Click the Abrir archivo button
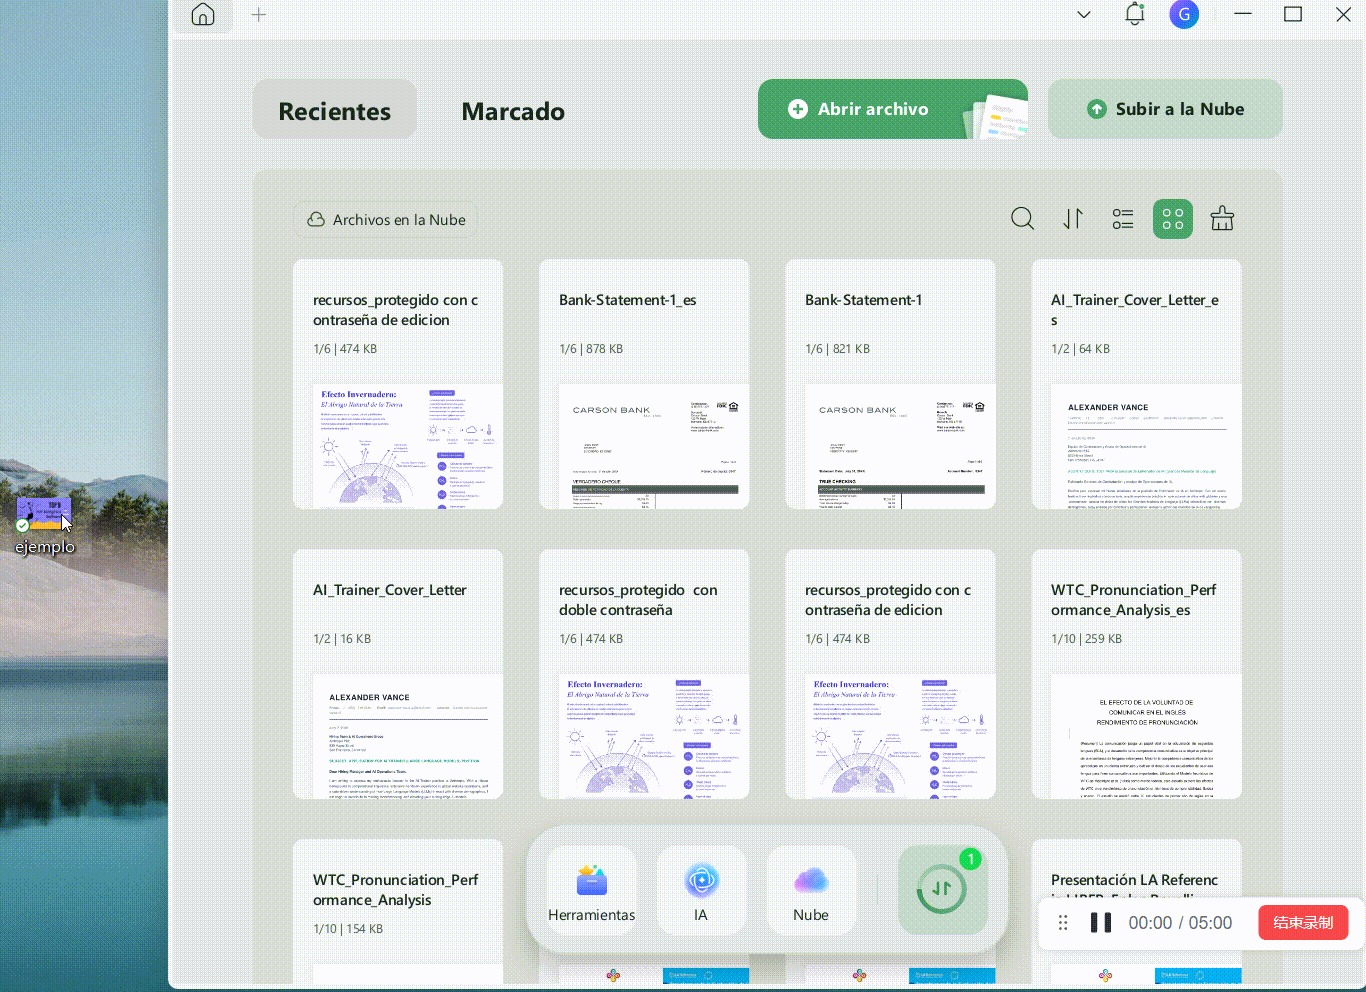This screenshot has width=1366, height=992. click(x=893, y=109)
